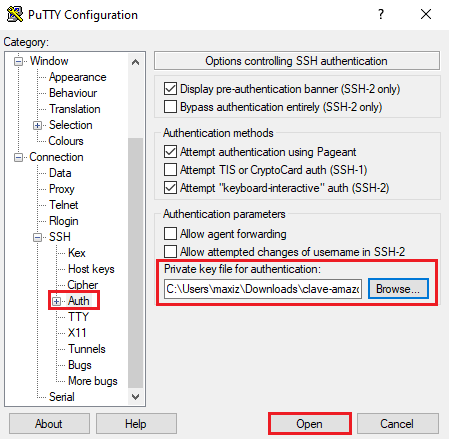Screen dimensions: 449x439
Task: Enable Bypass authentication entirely checkbox
Action: 170,107
